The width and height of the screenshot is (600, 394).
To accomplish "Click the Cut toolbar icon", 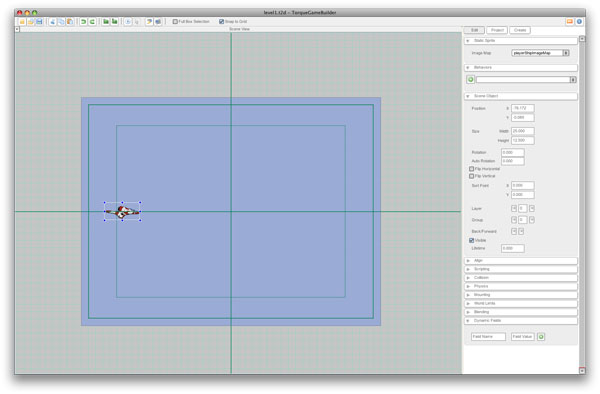I will tap(52, 21).
